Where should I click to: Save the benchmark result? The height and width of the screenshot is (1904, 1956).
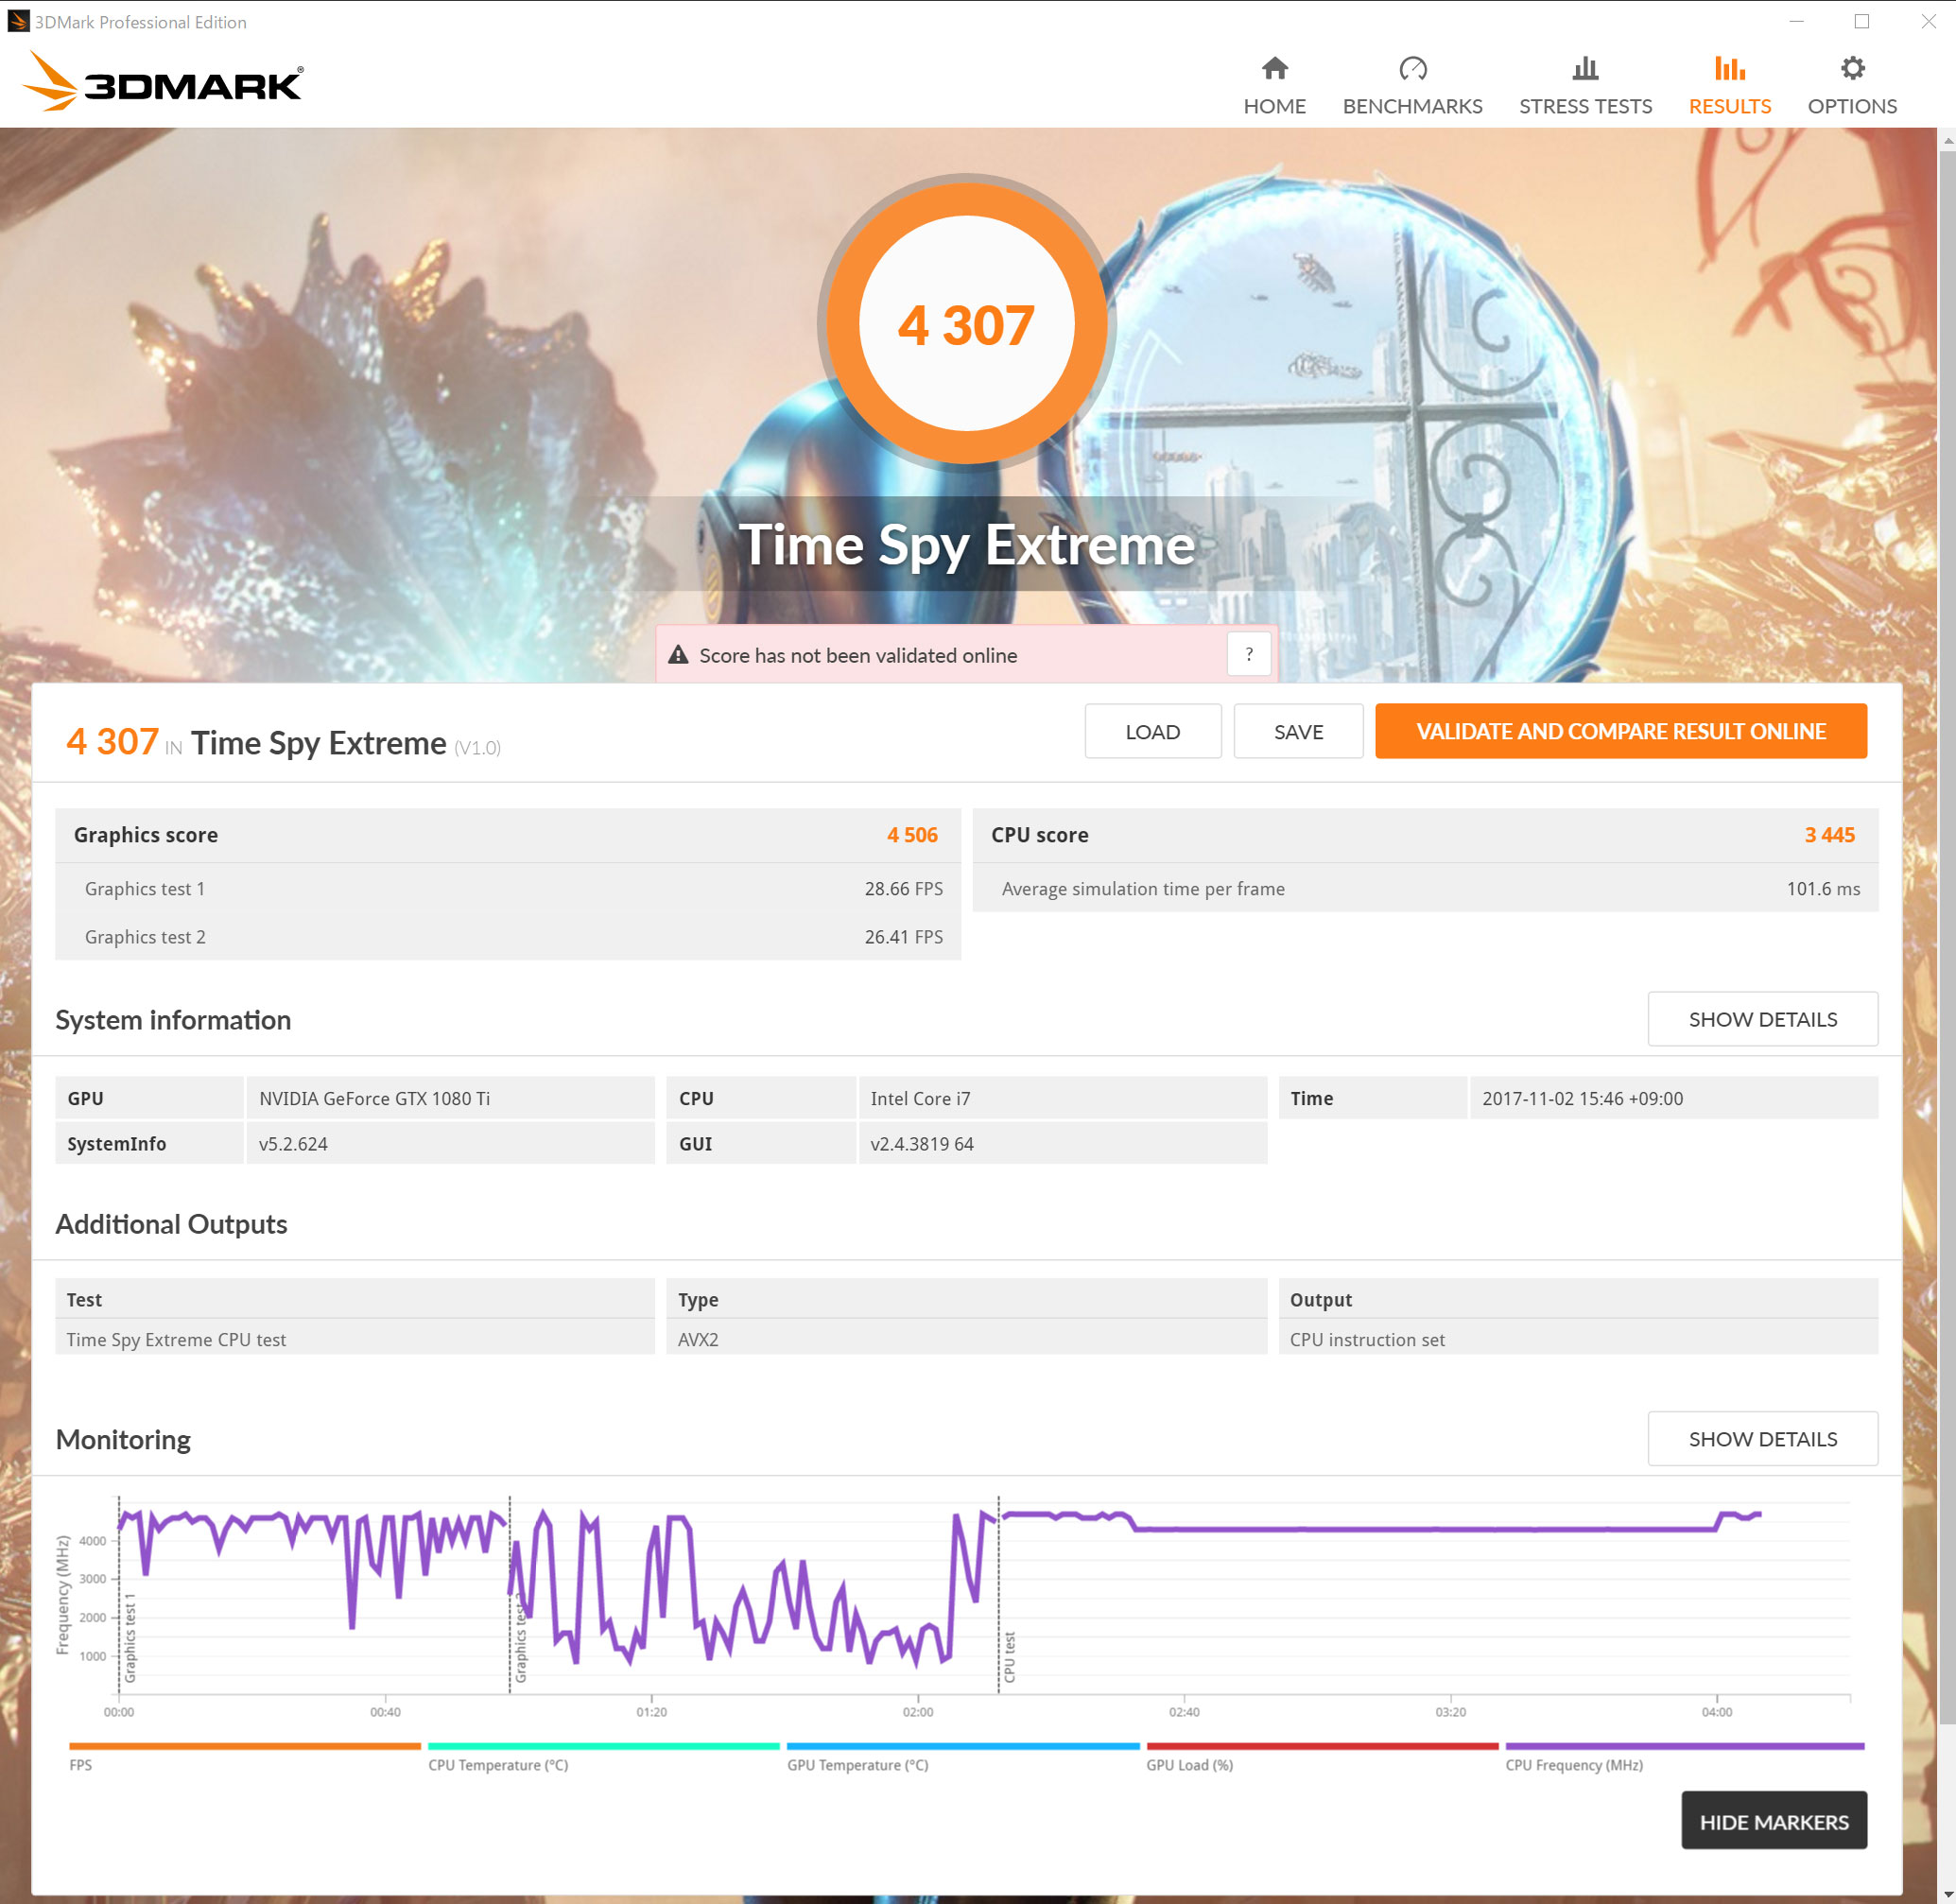1297,731
